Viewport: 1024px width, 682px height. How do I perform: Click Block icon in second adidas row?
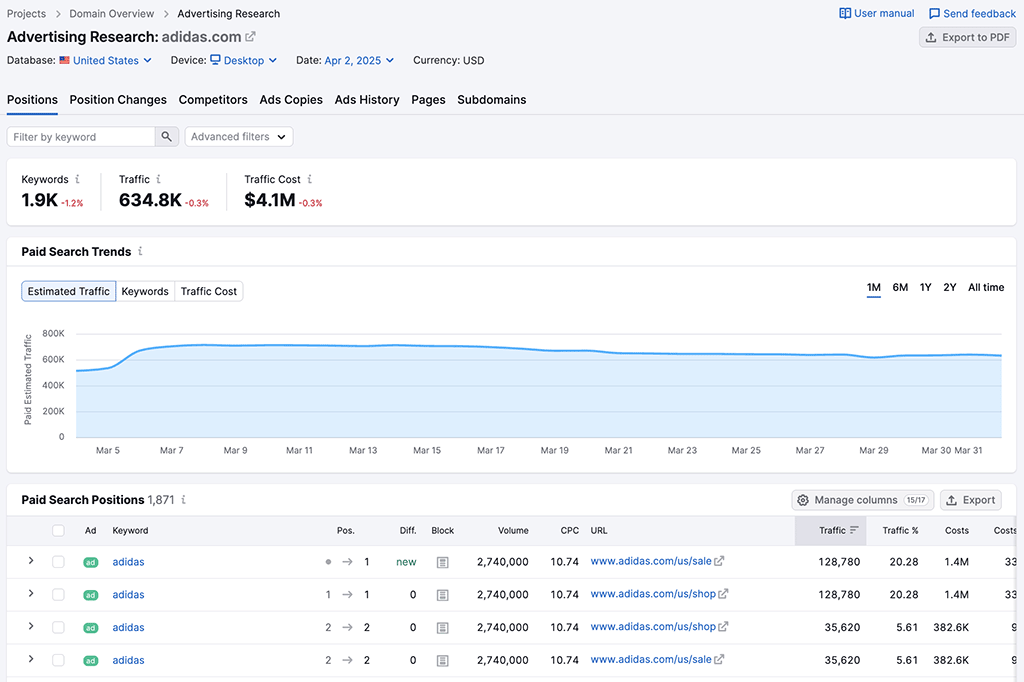(442, 594)
